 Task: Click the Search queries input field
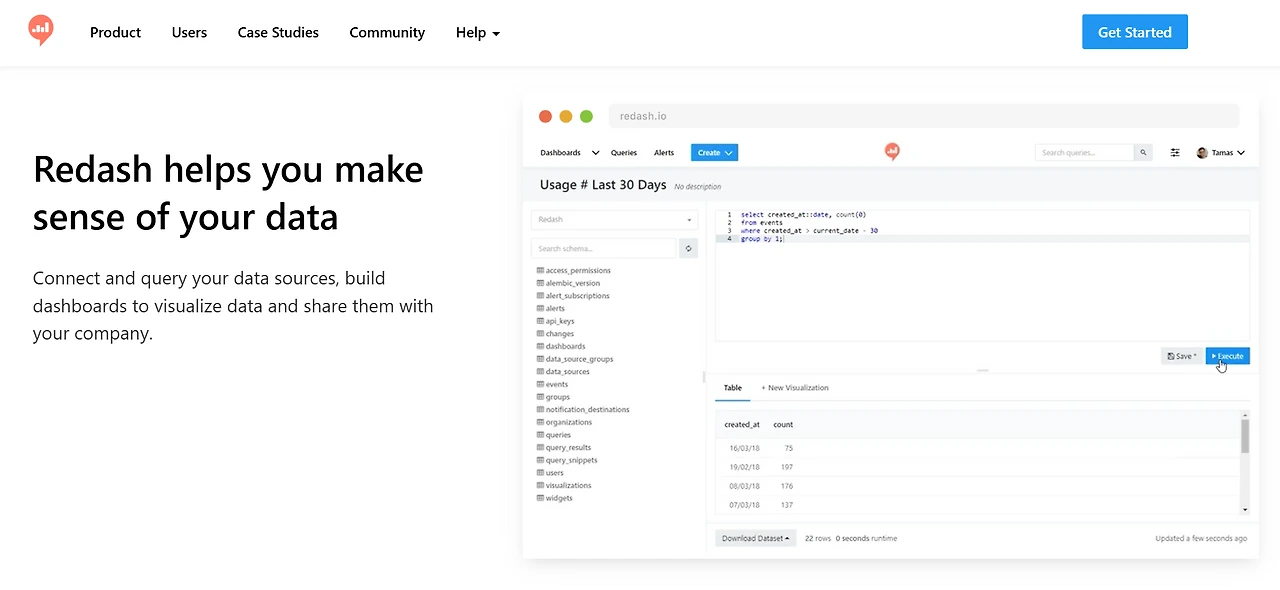coord(1085,153)
